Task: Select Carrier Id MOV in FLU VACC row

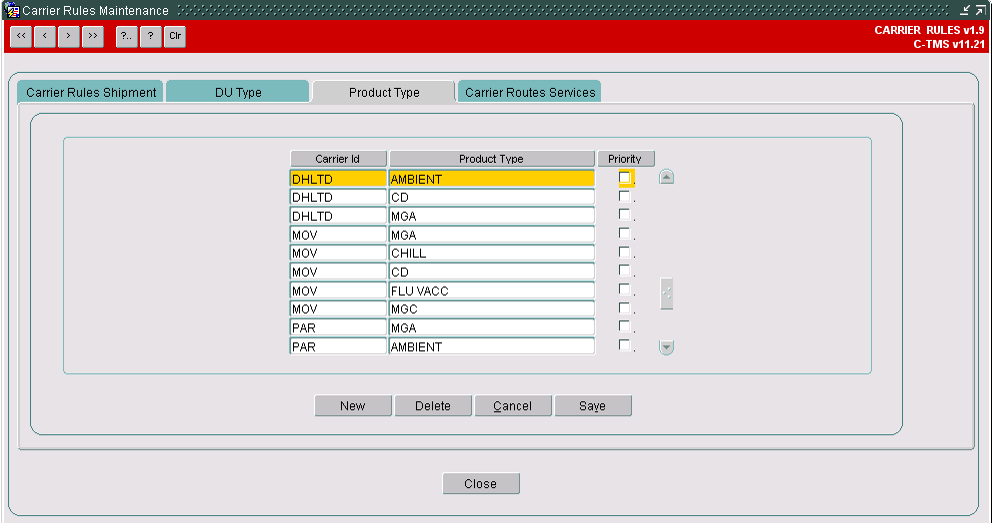Action: 338,291
